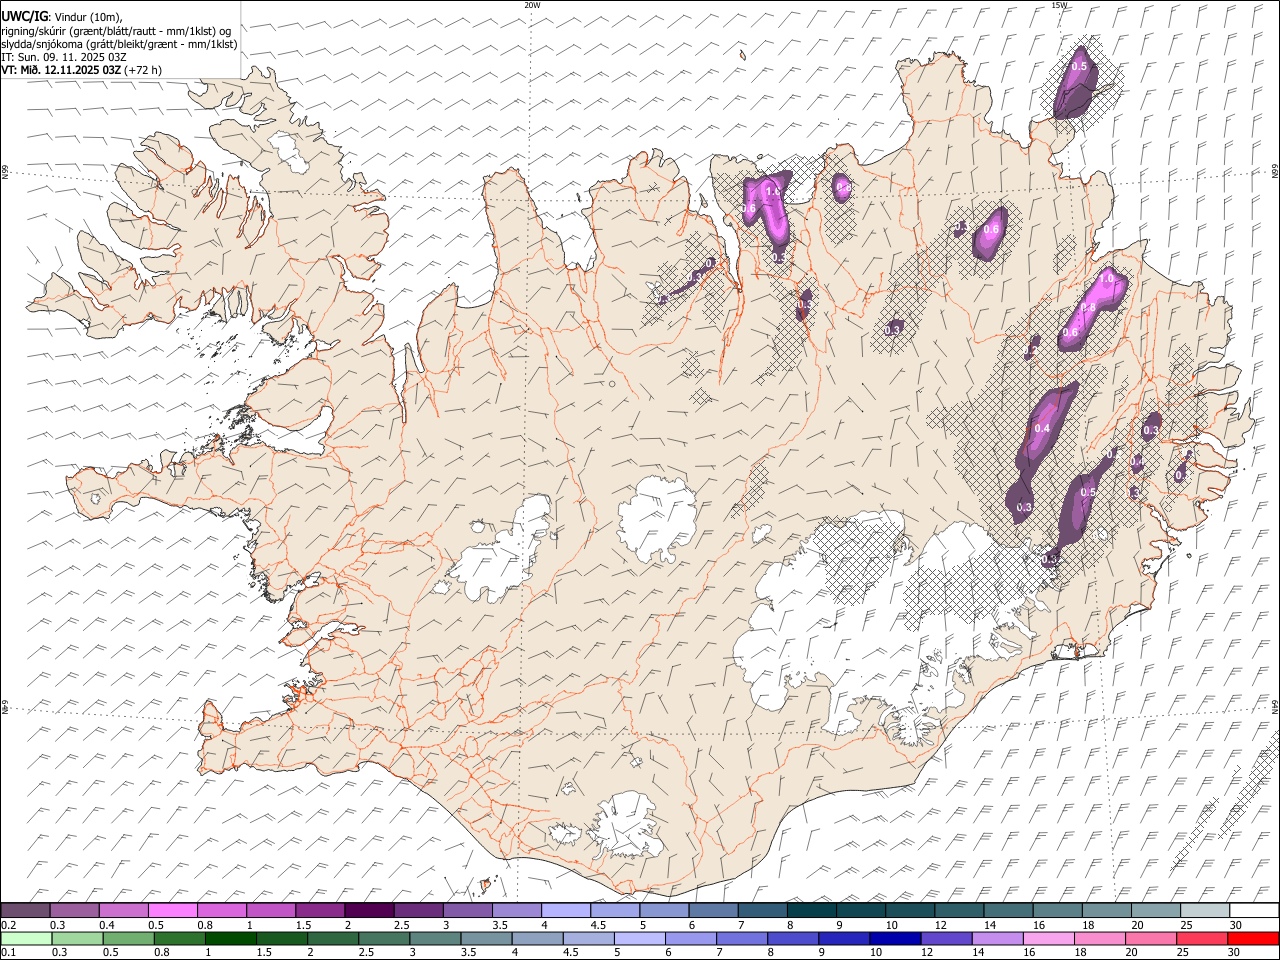1280x960 pixels.
Task: Click the '0.5' value in the offshore northeast patch
Action: pos(1079,66)
